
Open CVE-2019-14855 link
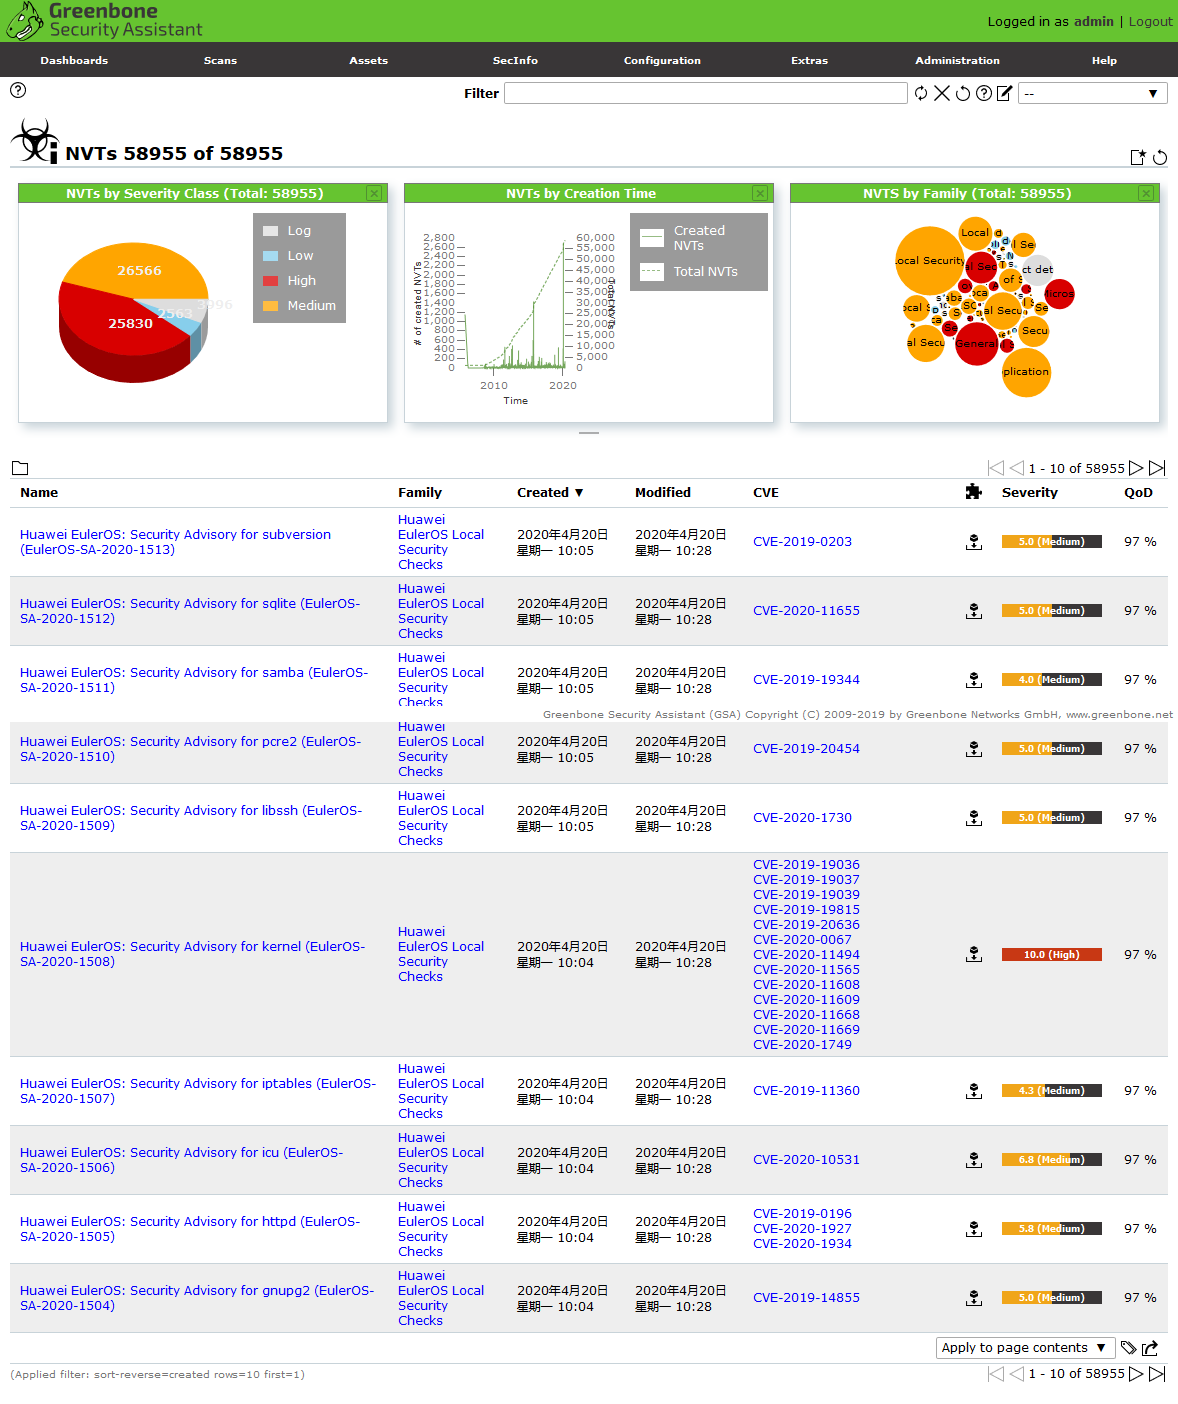(x=806, y=1298)
